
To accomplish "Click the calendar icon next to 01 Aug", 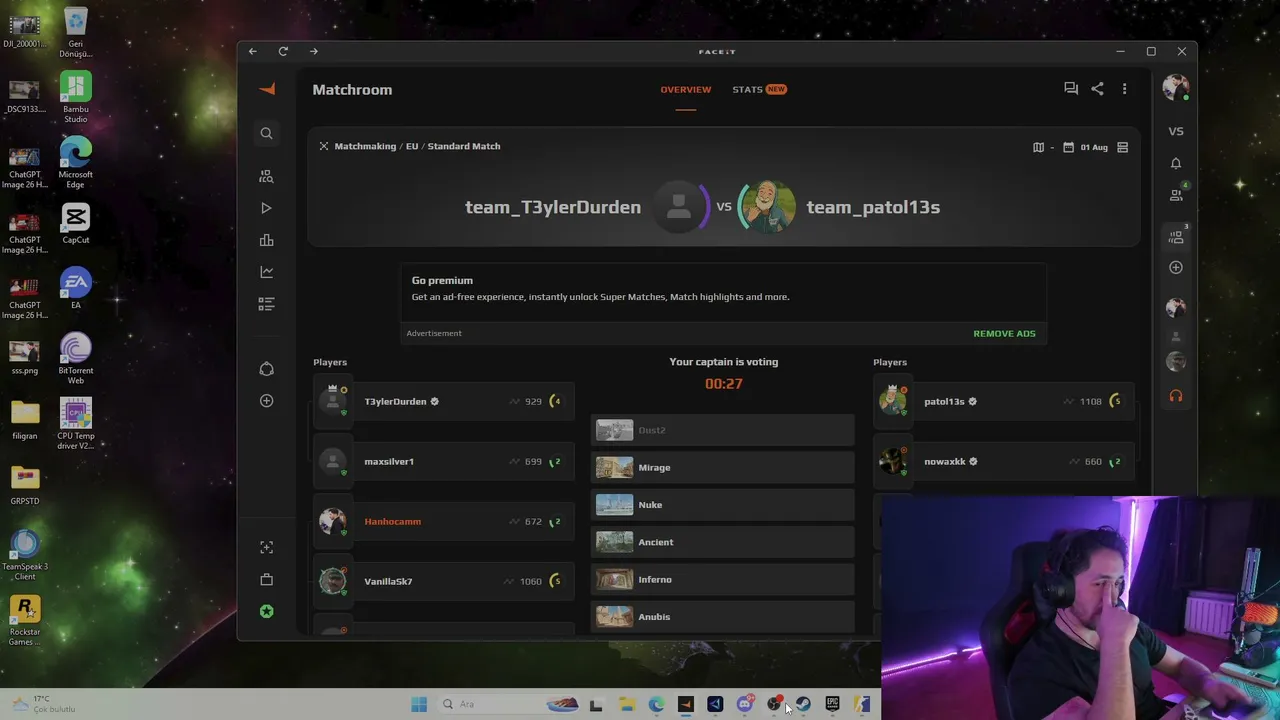I will click(1068, 147).
